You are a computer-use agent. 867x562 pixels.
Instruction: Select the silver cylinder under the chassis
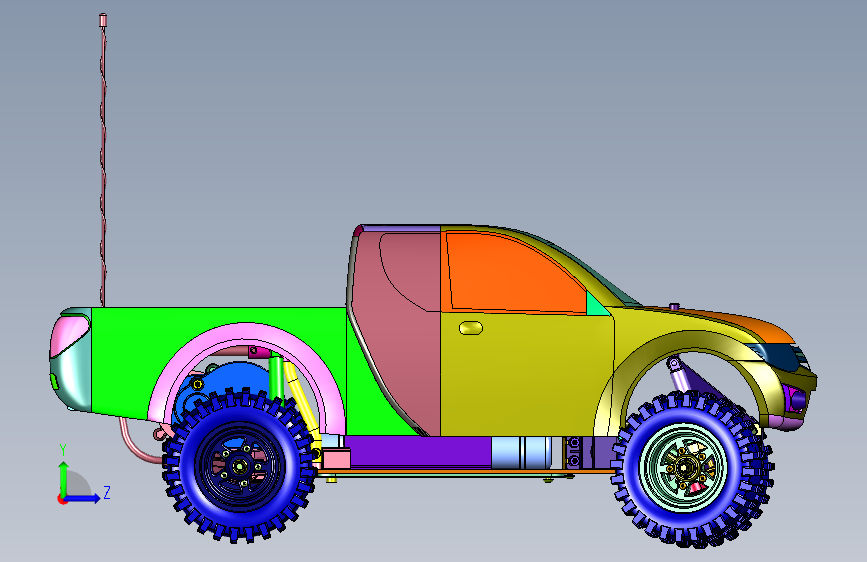click(522, 452)
